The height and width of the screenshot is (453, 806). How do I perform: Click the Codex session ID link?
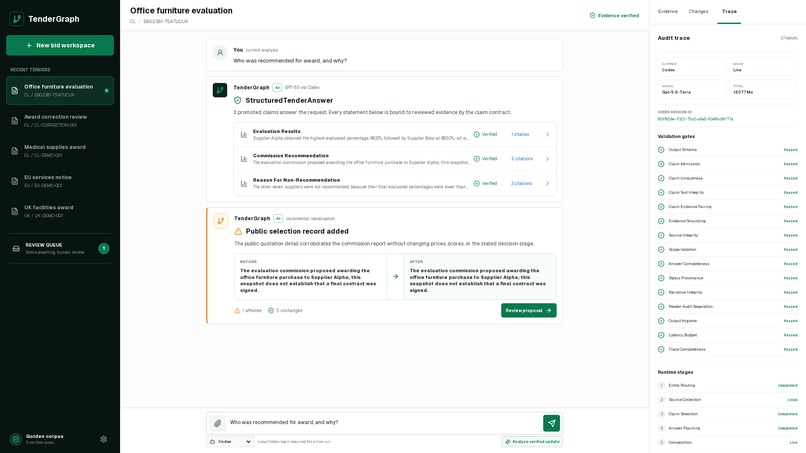coord(695,119)
